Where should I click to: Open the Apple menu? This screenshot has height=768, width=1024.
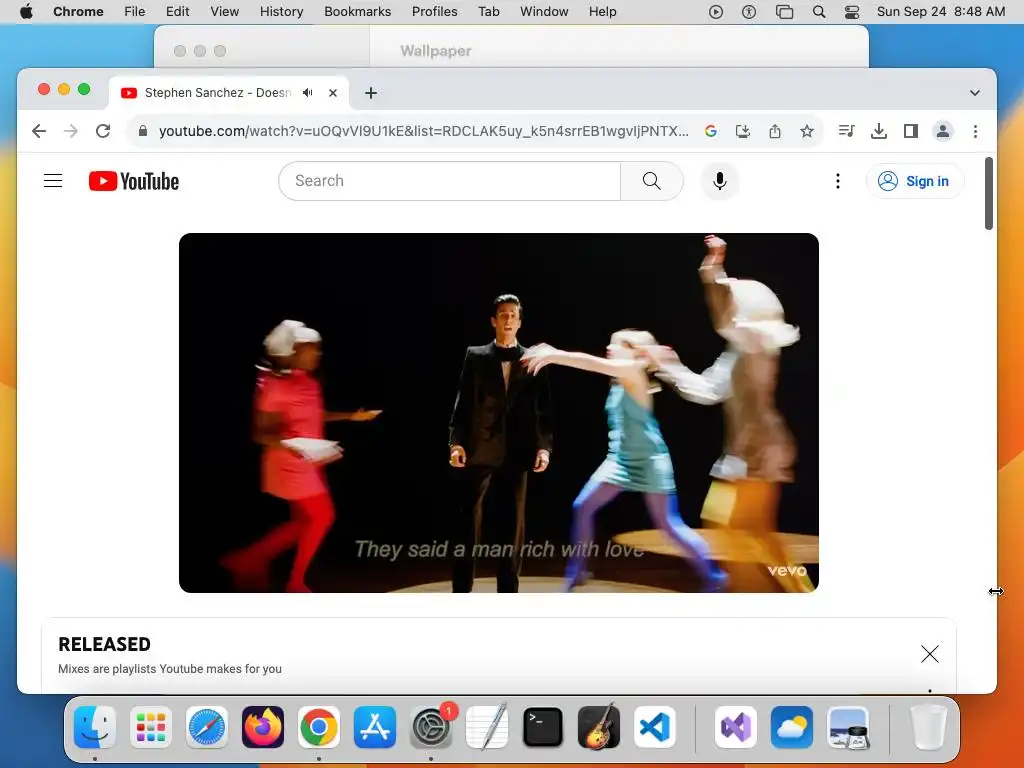click(x=26, y=12)
